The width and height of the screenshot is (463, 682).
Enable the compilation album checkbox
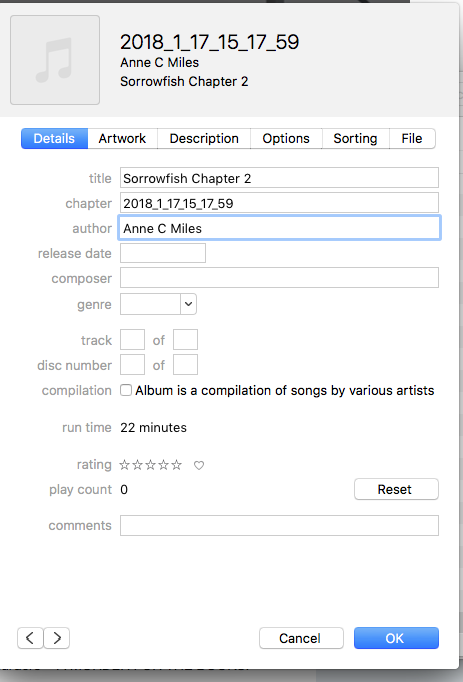(126, 390)
